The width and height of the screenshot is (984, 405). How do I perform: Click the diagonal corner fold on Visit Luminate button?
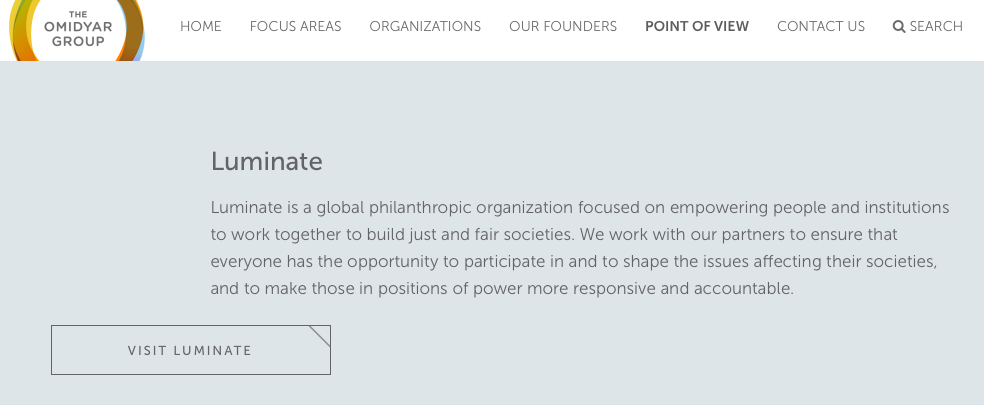pyautogui.click(x=320, y=336)
